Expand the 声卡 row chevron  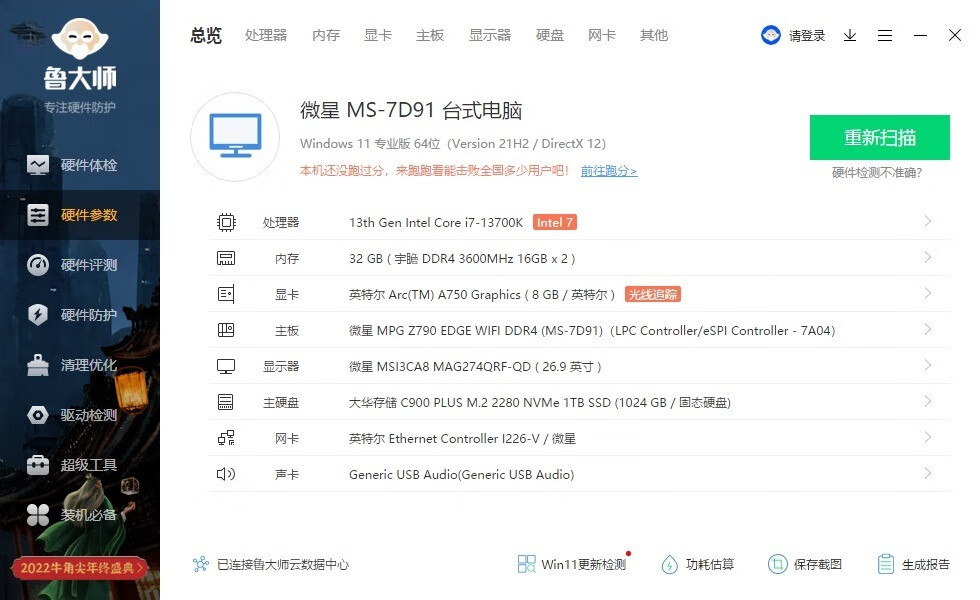(928, 473)
